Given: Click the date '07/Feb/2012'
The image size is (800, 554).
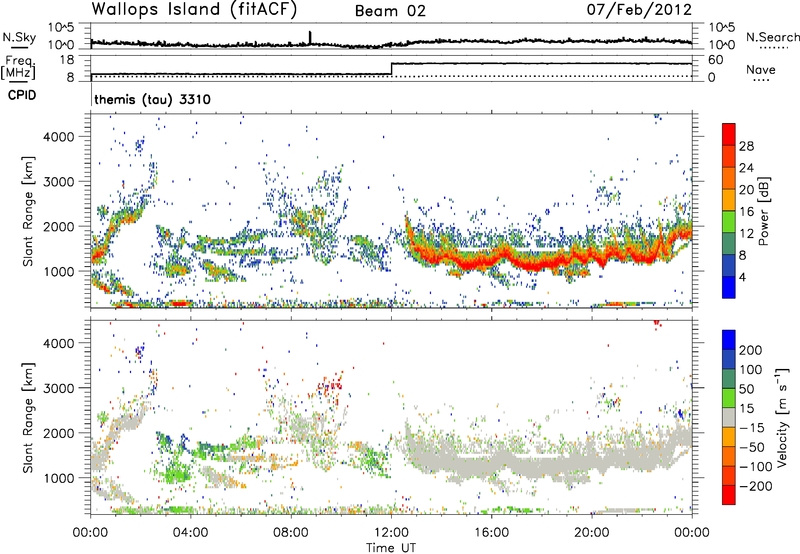Looking at the screenshot, I should pyautogui.click(x=639, y=10).
